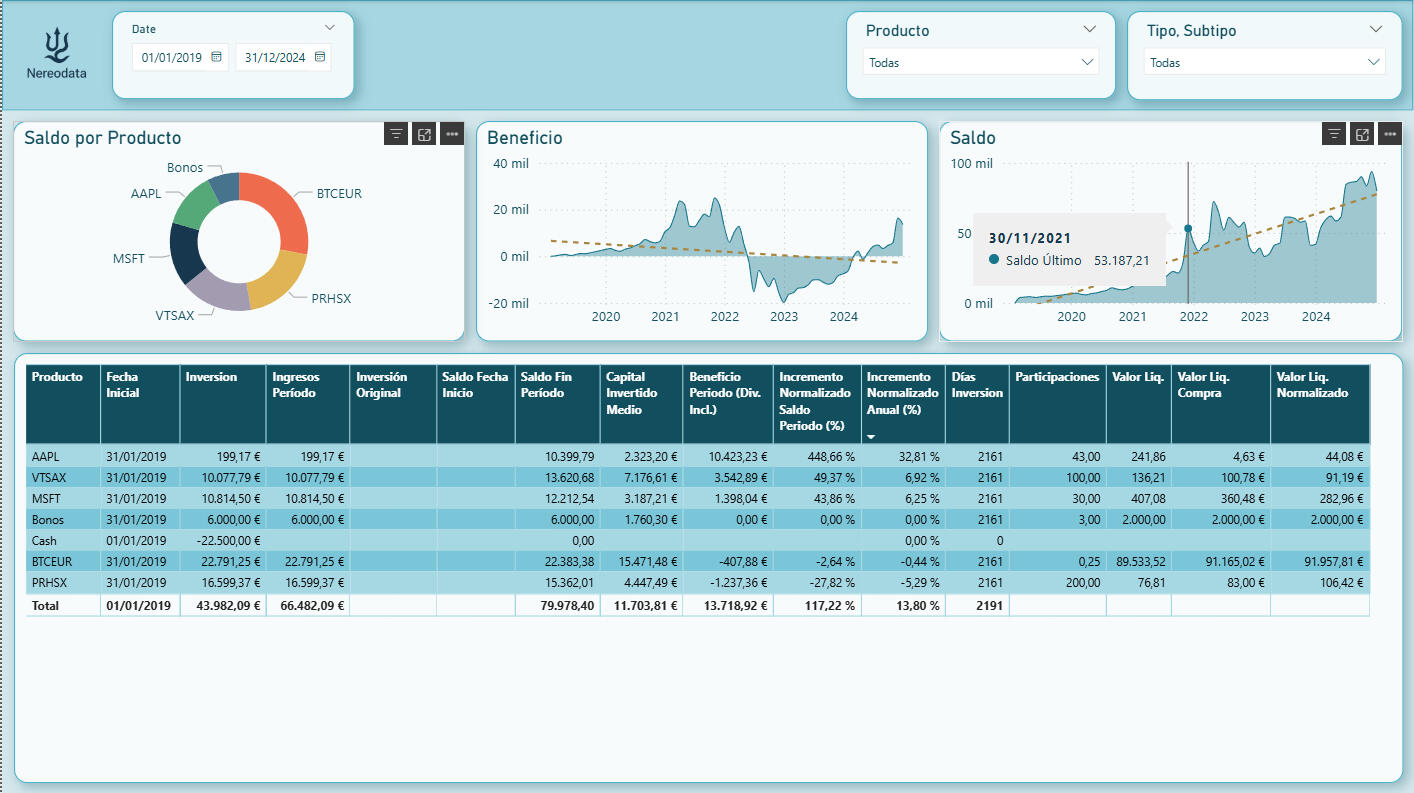The width and height of the screenshot is (1414, 793).
Task: Click the Producto slicer header chevron
Action: [1090, 29]
